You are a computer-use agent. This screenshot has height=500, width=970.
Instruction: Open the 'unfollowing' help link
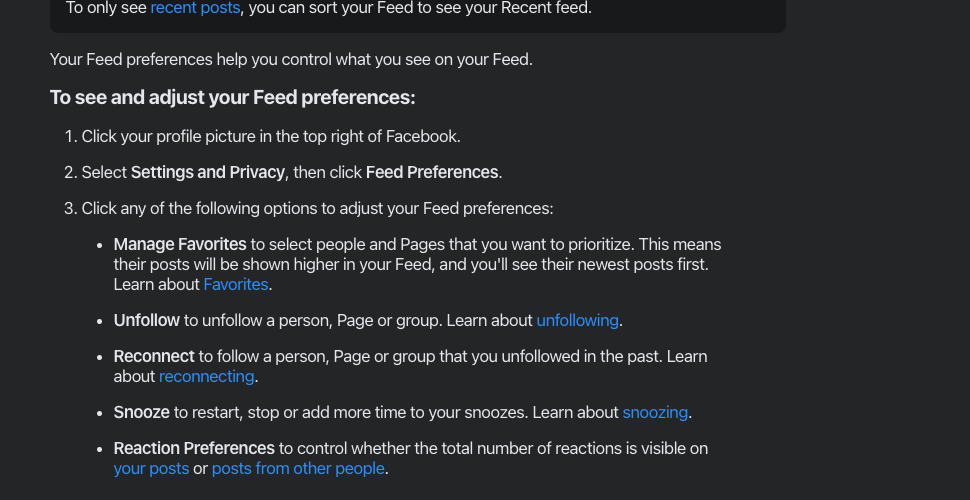(x=577, y=321)
